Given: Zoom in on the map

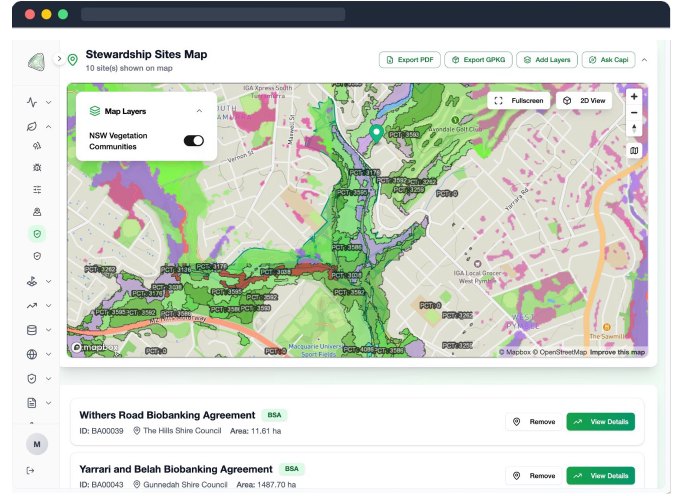Looking at the screenshot, I should 634,97.
